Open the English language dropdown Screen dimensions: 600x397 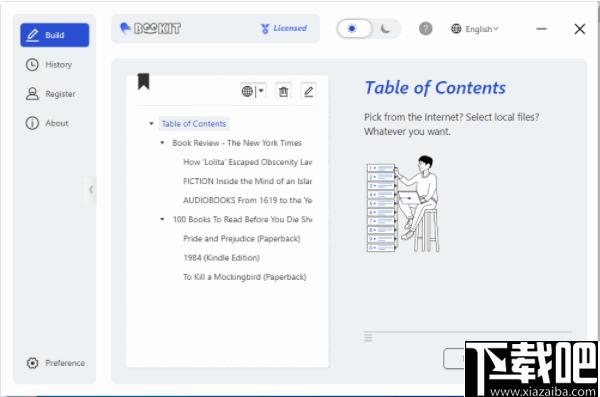point(475,29)
